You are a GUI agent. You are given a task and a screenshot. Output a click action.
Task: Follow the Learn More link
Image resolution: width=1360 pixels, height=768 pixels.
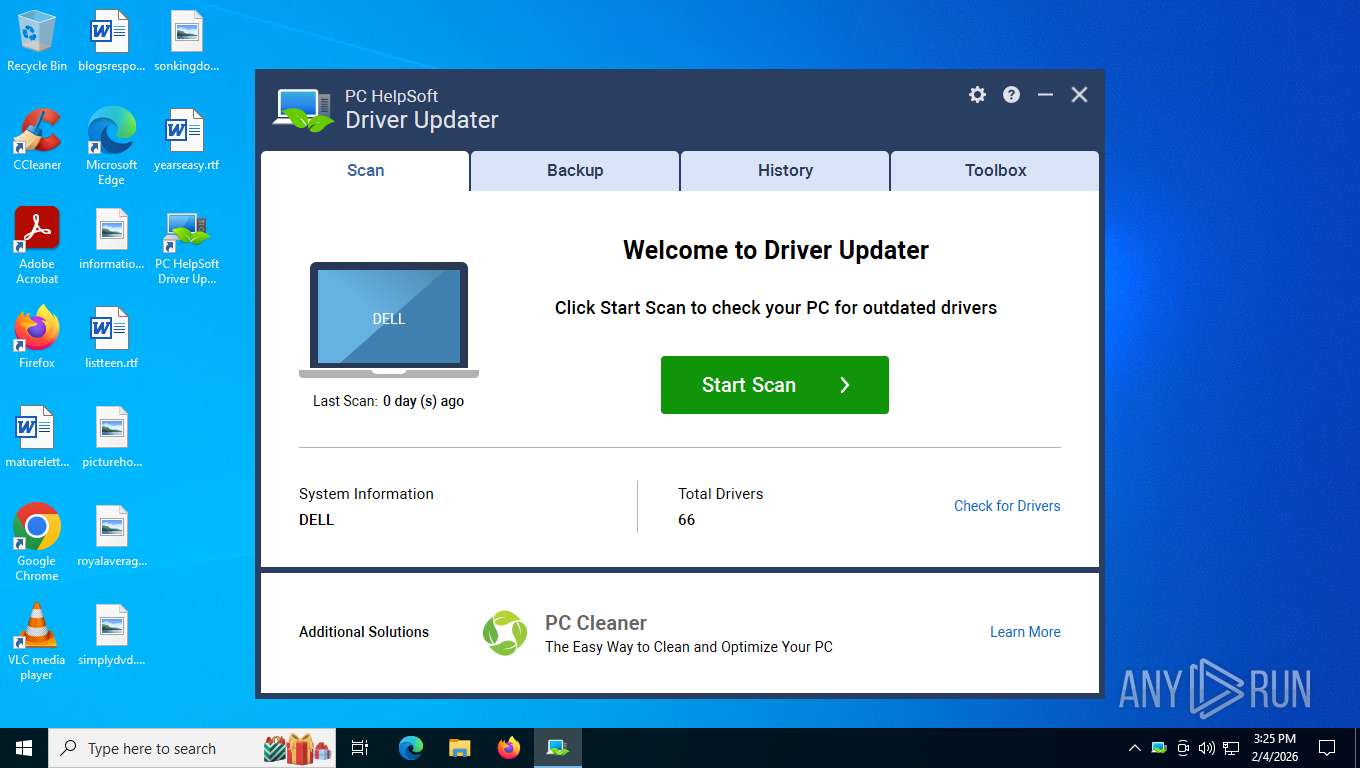click(1025, 632)
